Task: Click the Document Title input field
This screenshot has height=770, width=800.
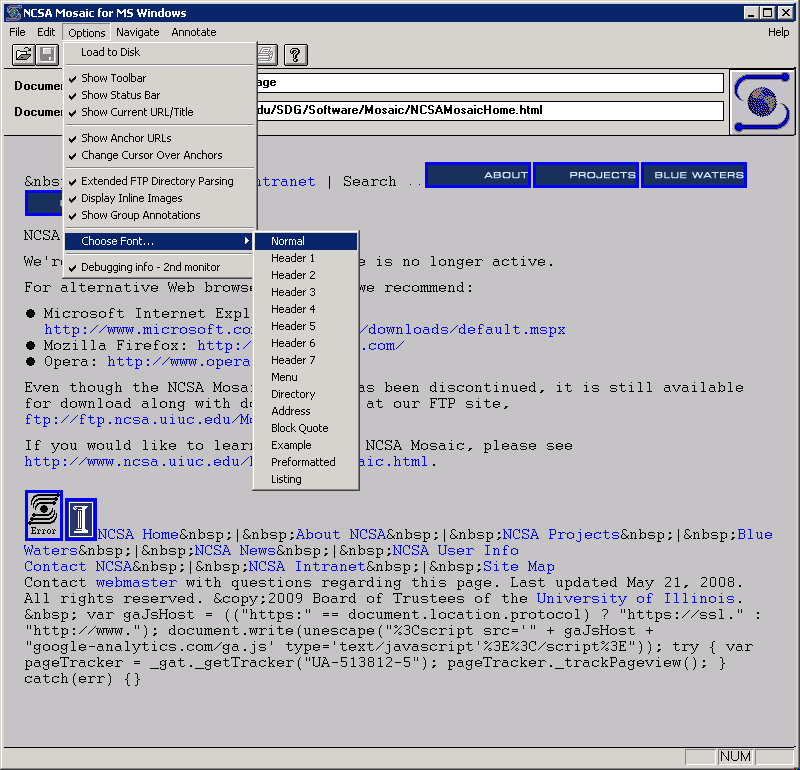Action: pyautogui.click(x=490, y=83)
